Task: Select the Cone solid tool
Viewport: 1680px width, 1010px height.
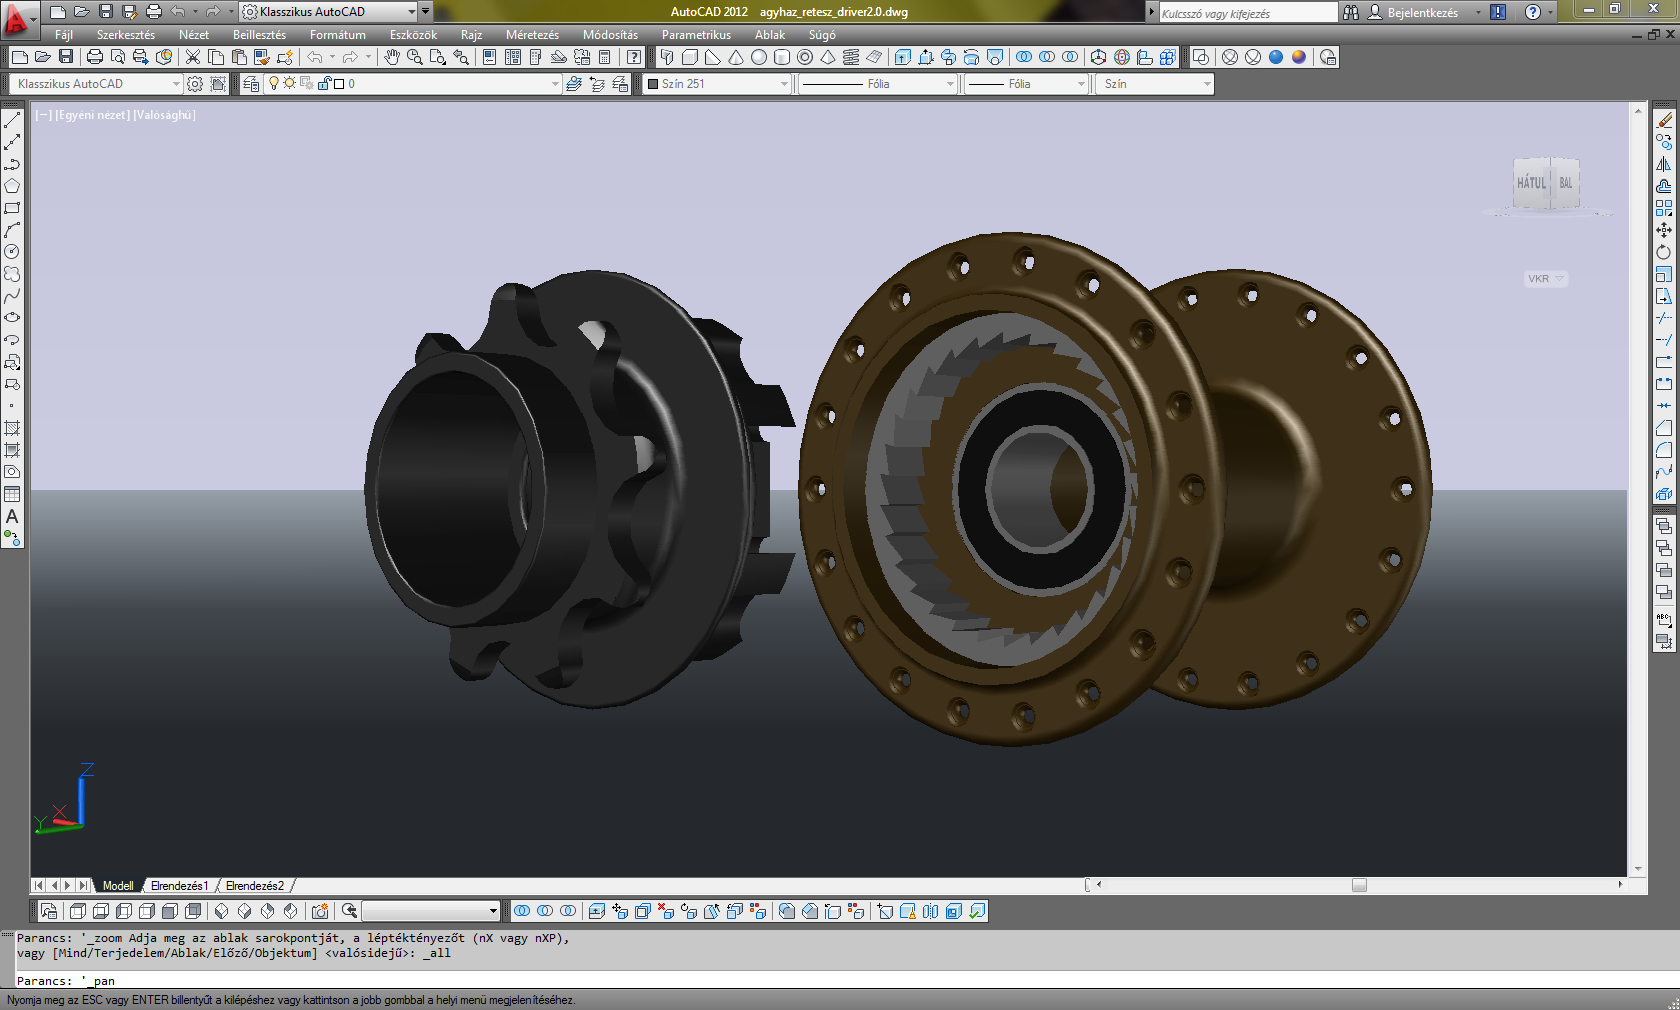Action: 736,57
